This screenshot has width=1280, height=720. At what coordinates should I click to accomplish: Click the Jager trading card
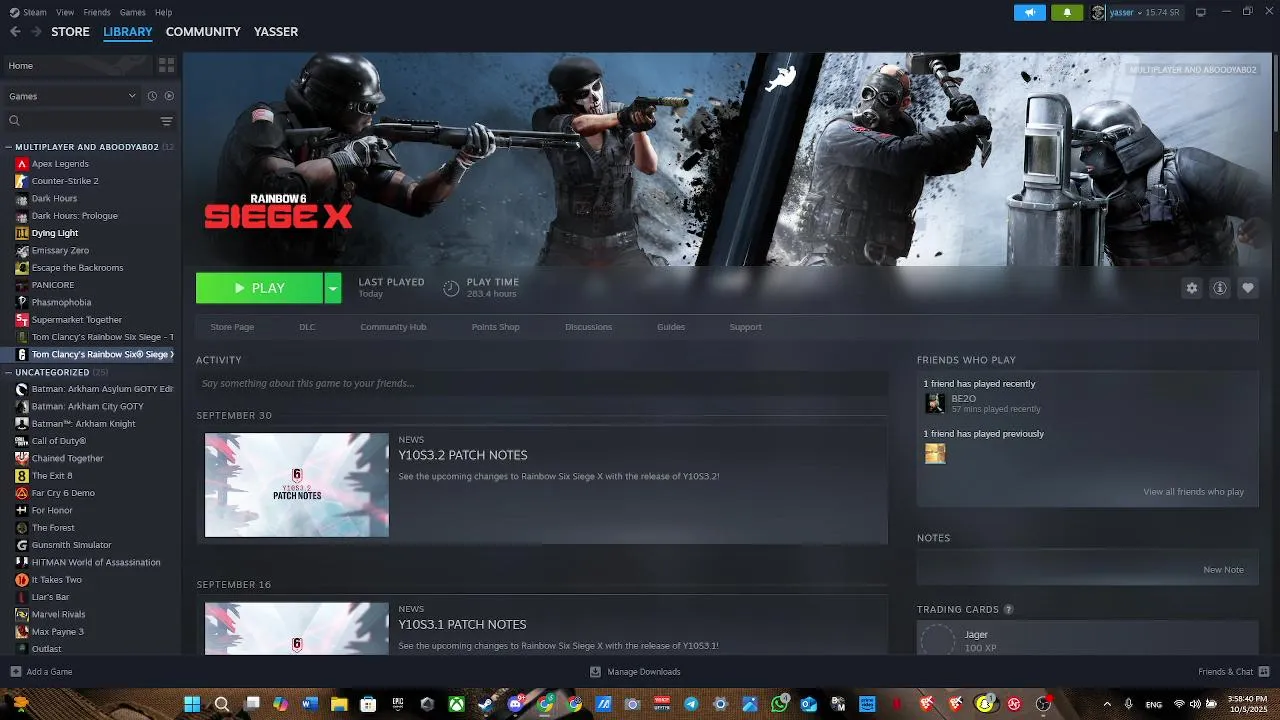(1087, 640)
